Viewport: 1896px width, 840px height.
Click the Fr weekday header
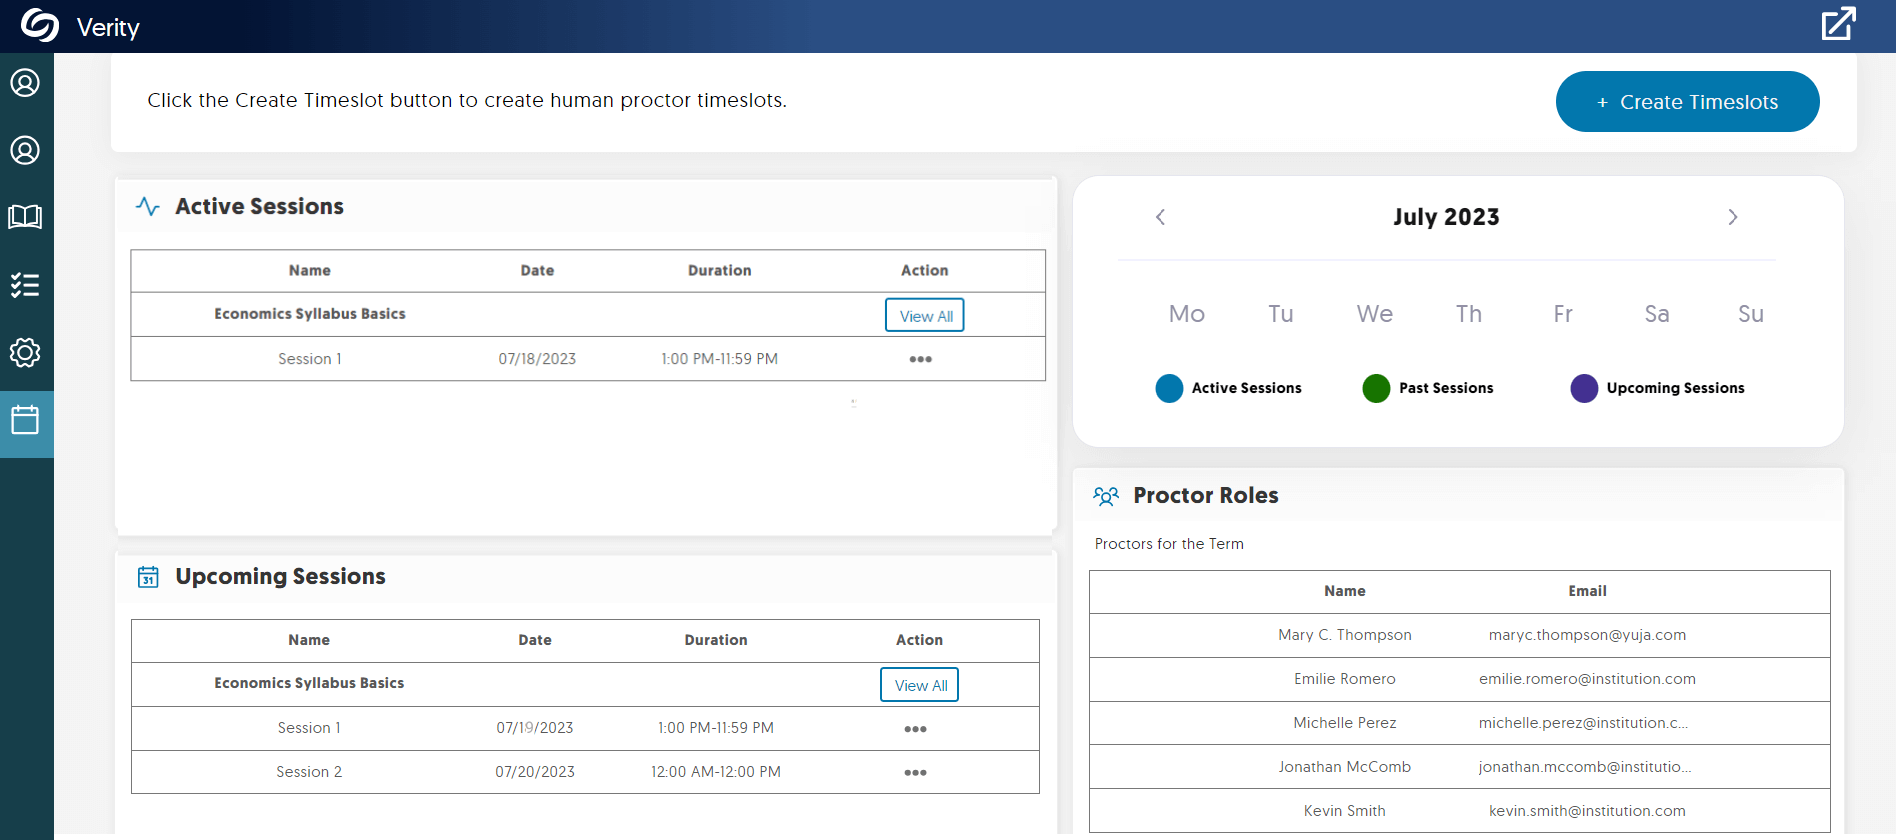1563,314
